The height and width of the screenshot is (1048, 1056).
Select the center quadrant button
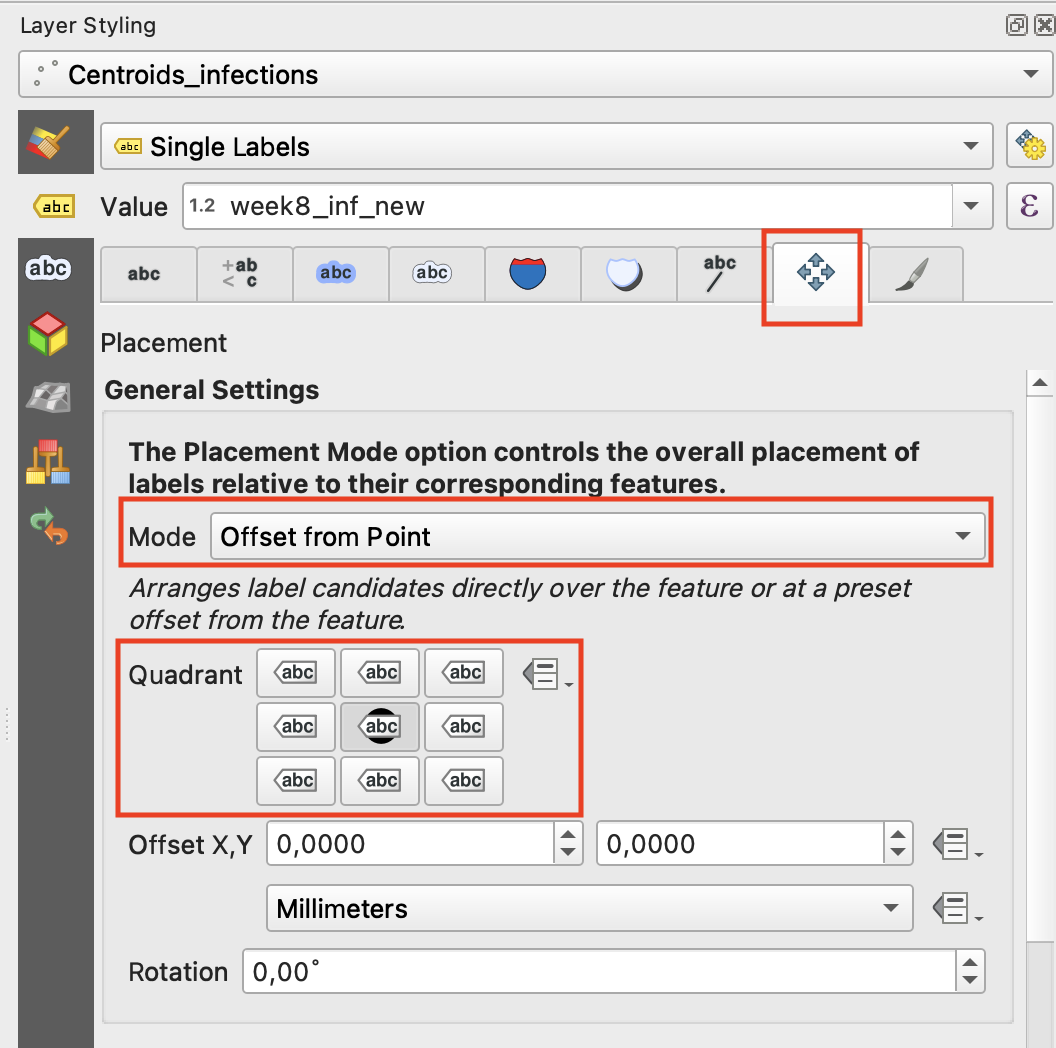point(380,727)
